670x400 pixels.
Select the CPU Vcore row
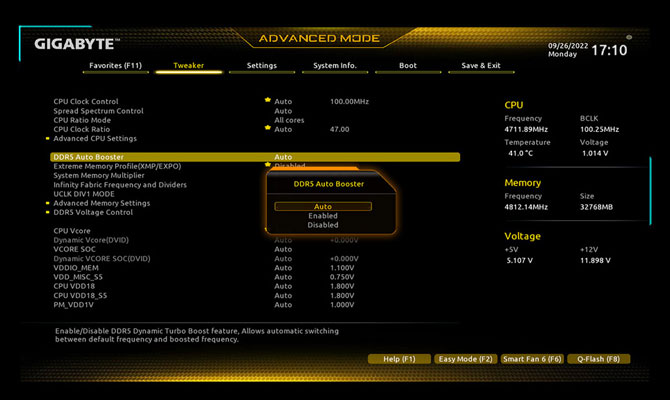pos(72,231)
